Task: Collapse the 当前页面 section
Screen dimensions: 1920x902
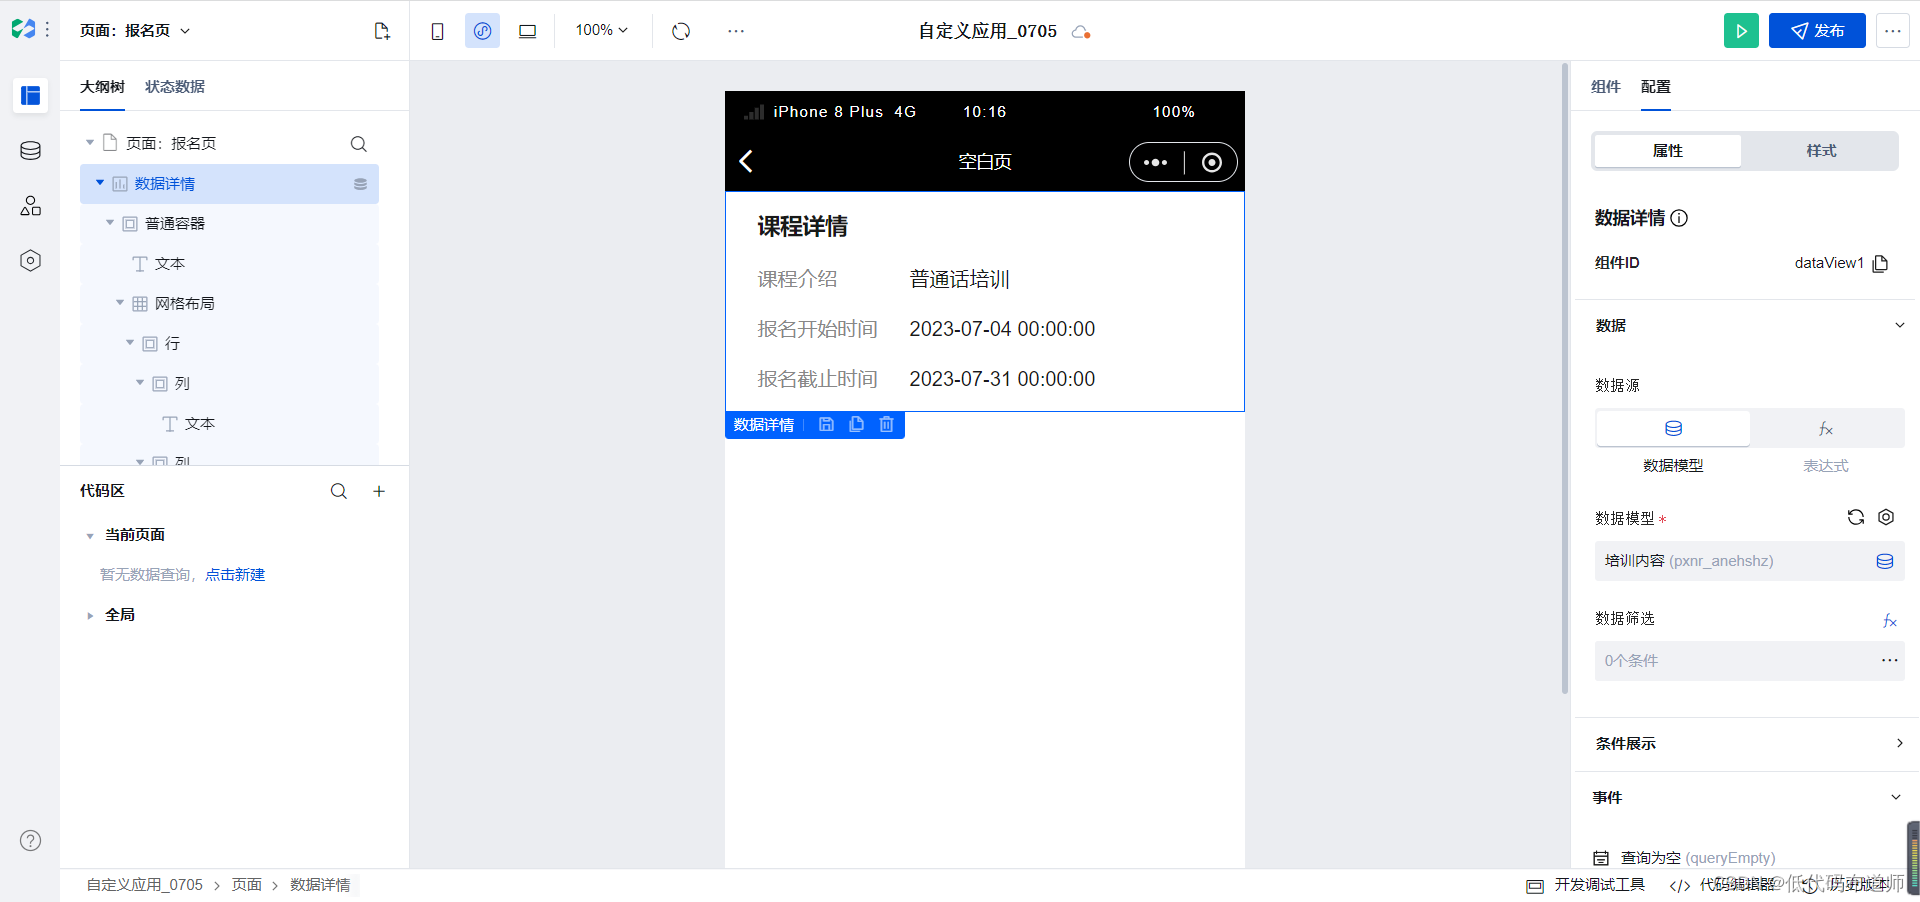Action: [90, 536]
